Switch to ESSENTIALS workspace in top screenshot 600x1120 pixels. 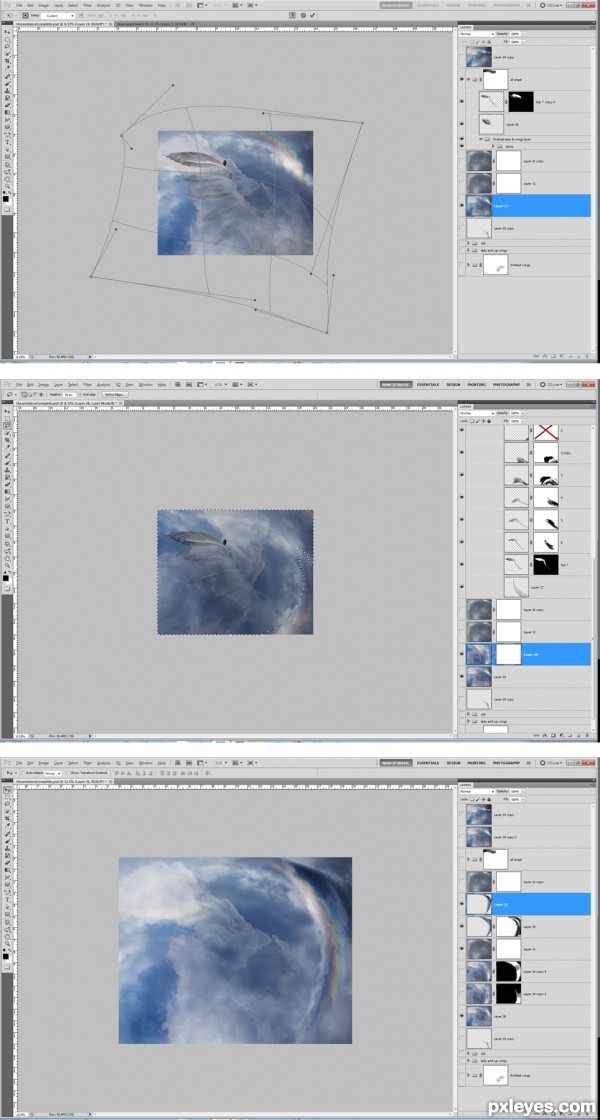pyautogui.click(x=429, y=5)
